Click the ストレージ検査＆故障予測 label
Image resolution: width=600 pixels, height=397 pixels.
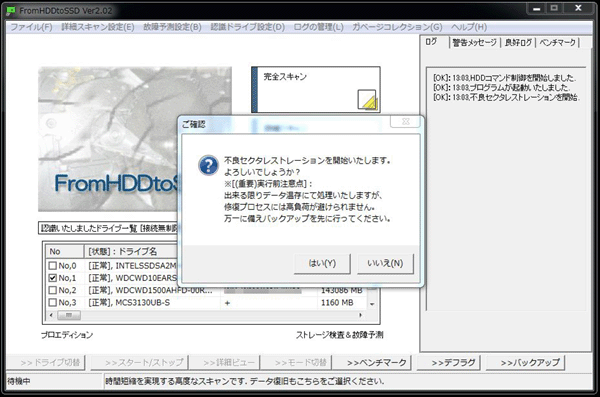tap(339, 335)
